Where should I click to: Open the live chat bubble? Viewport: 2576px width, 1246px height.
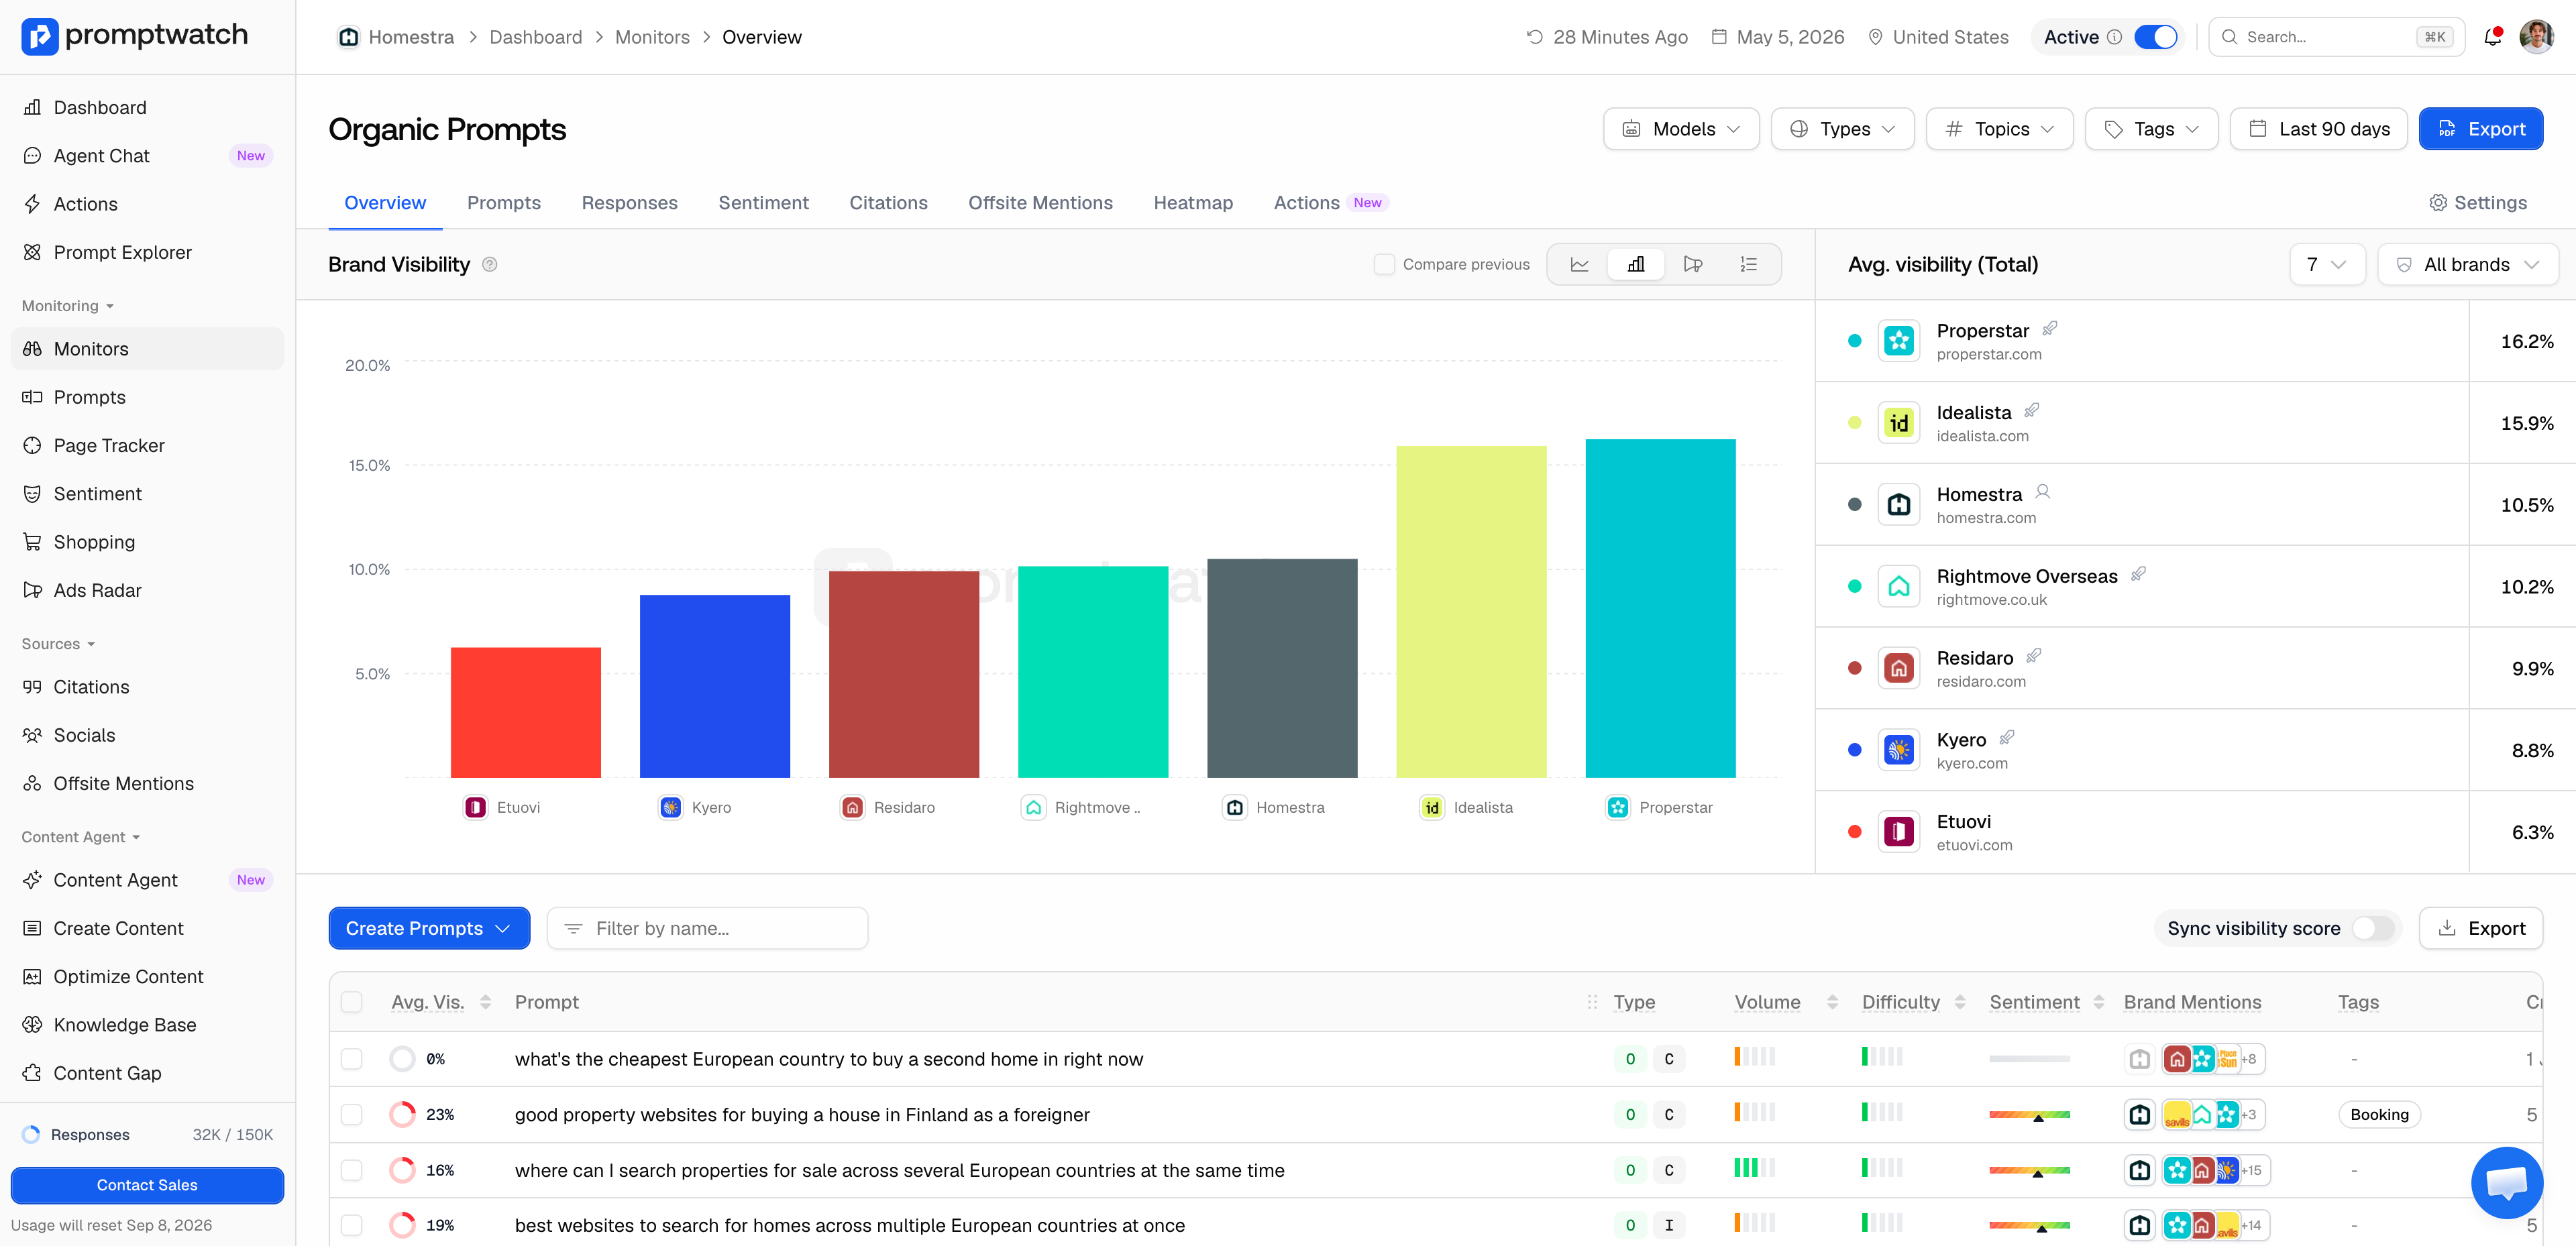point(2506,1182)
